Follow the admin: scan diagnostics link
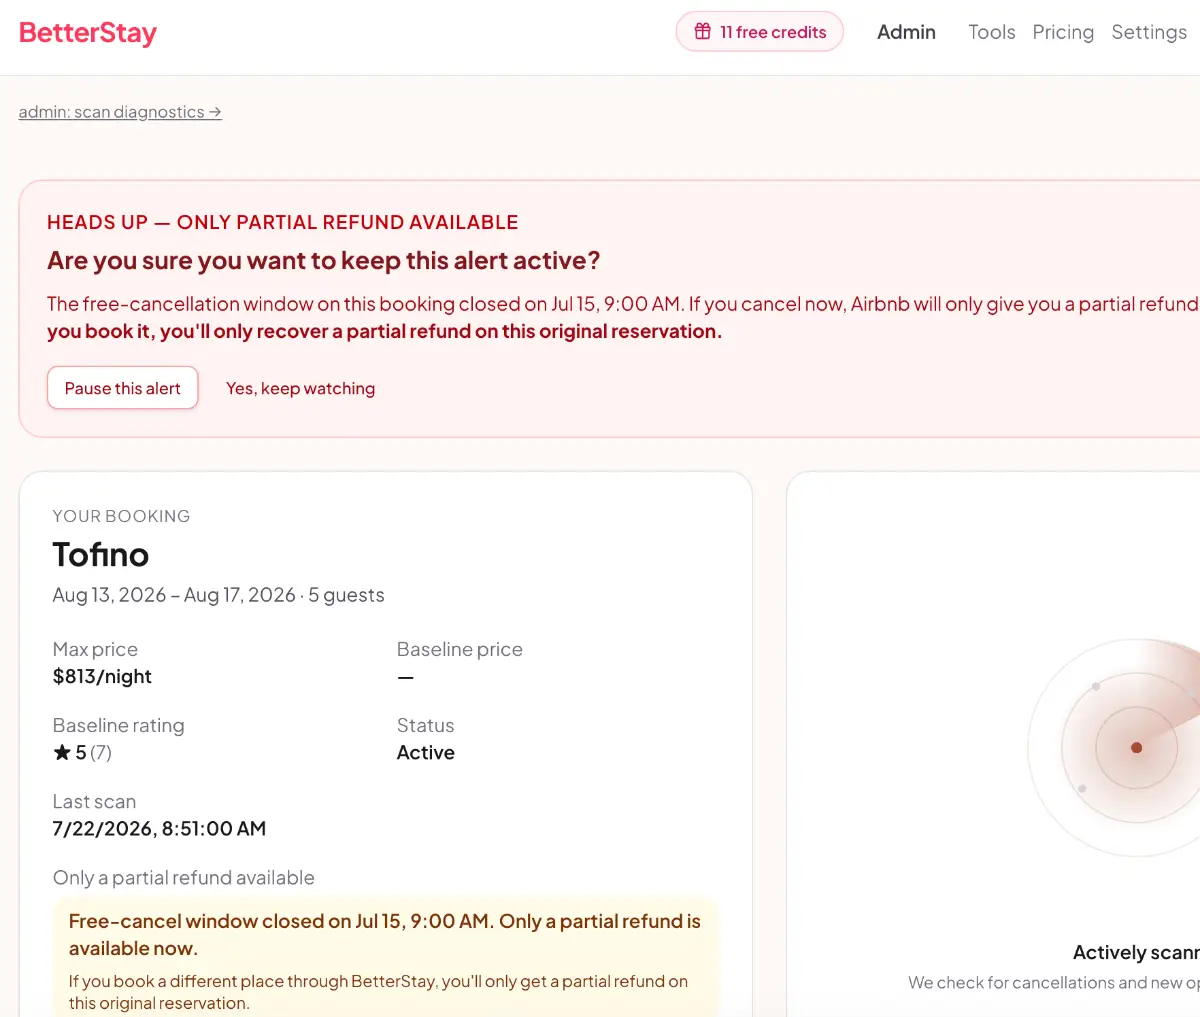 click(120, 112)
